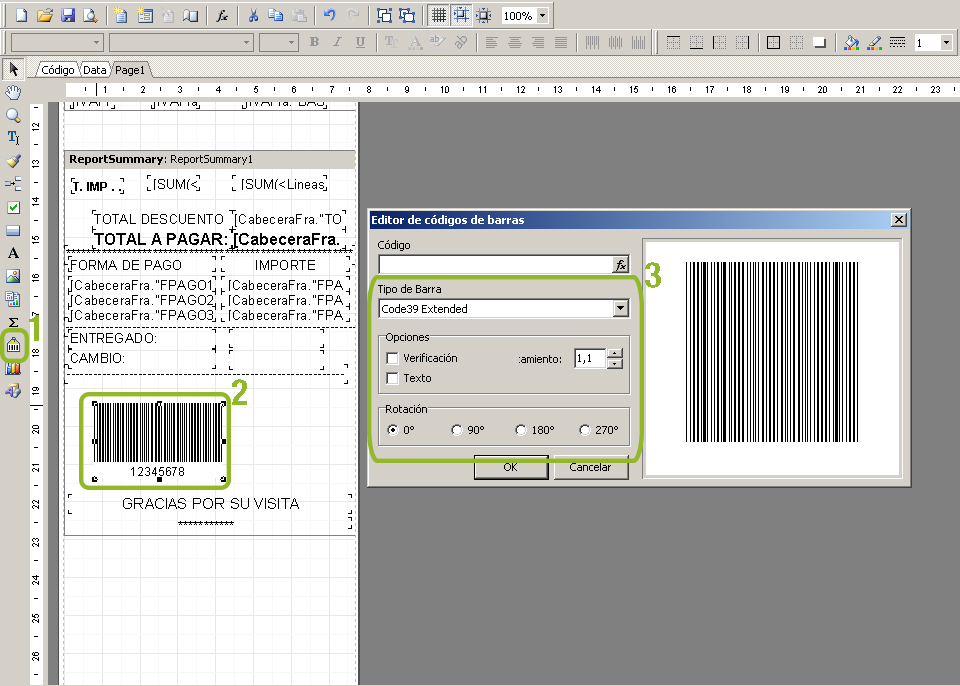Viewport: 960px width, 686px height.
Task: Group the selected objects icon
Action: 384,15
